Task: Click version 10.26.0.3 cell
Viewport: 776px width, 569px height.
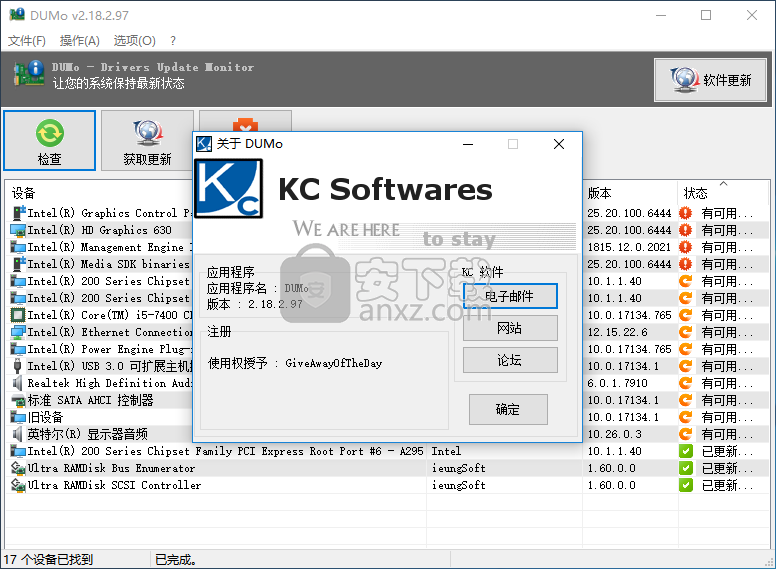Action: tap(614, 434)
